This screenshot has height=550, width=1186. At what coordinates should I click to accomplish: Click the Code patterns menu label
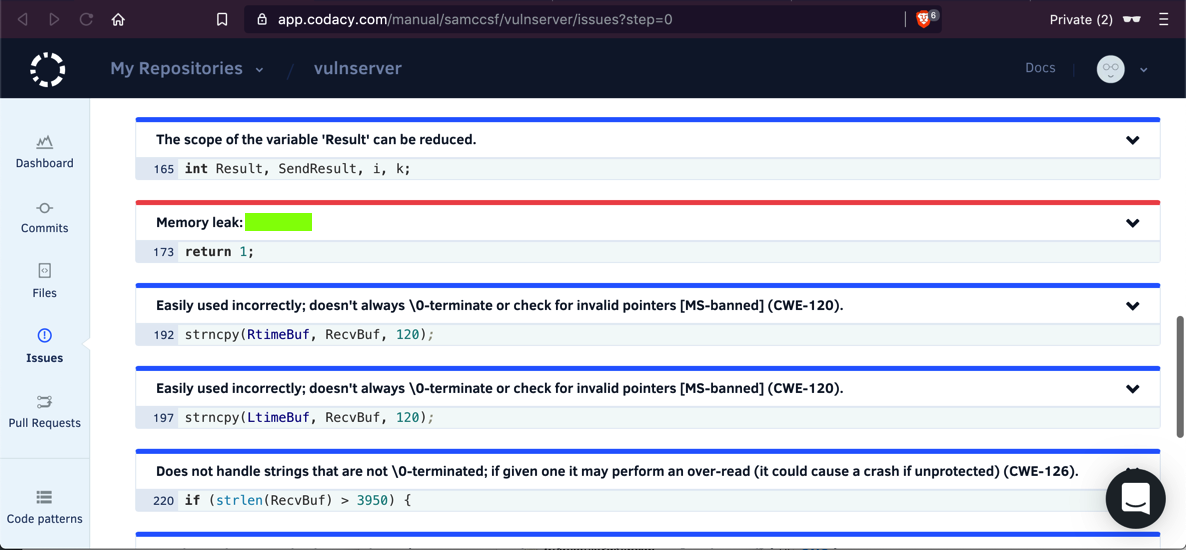click(45, 519)
